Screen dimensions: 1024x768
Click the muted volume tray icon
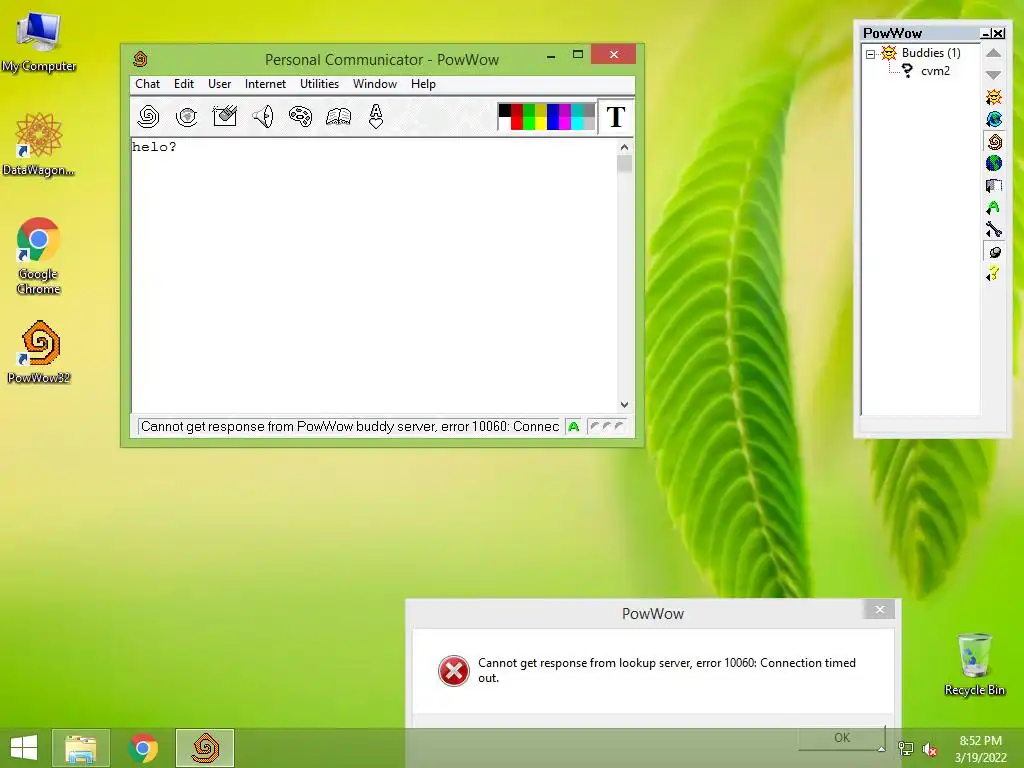pyautogui.click(x=930, y=749)
